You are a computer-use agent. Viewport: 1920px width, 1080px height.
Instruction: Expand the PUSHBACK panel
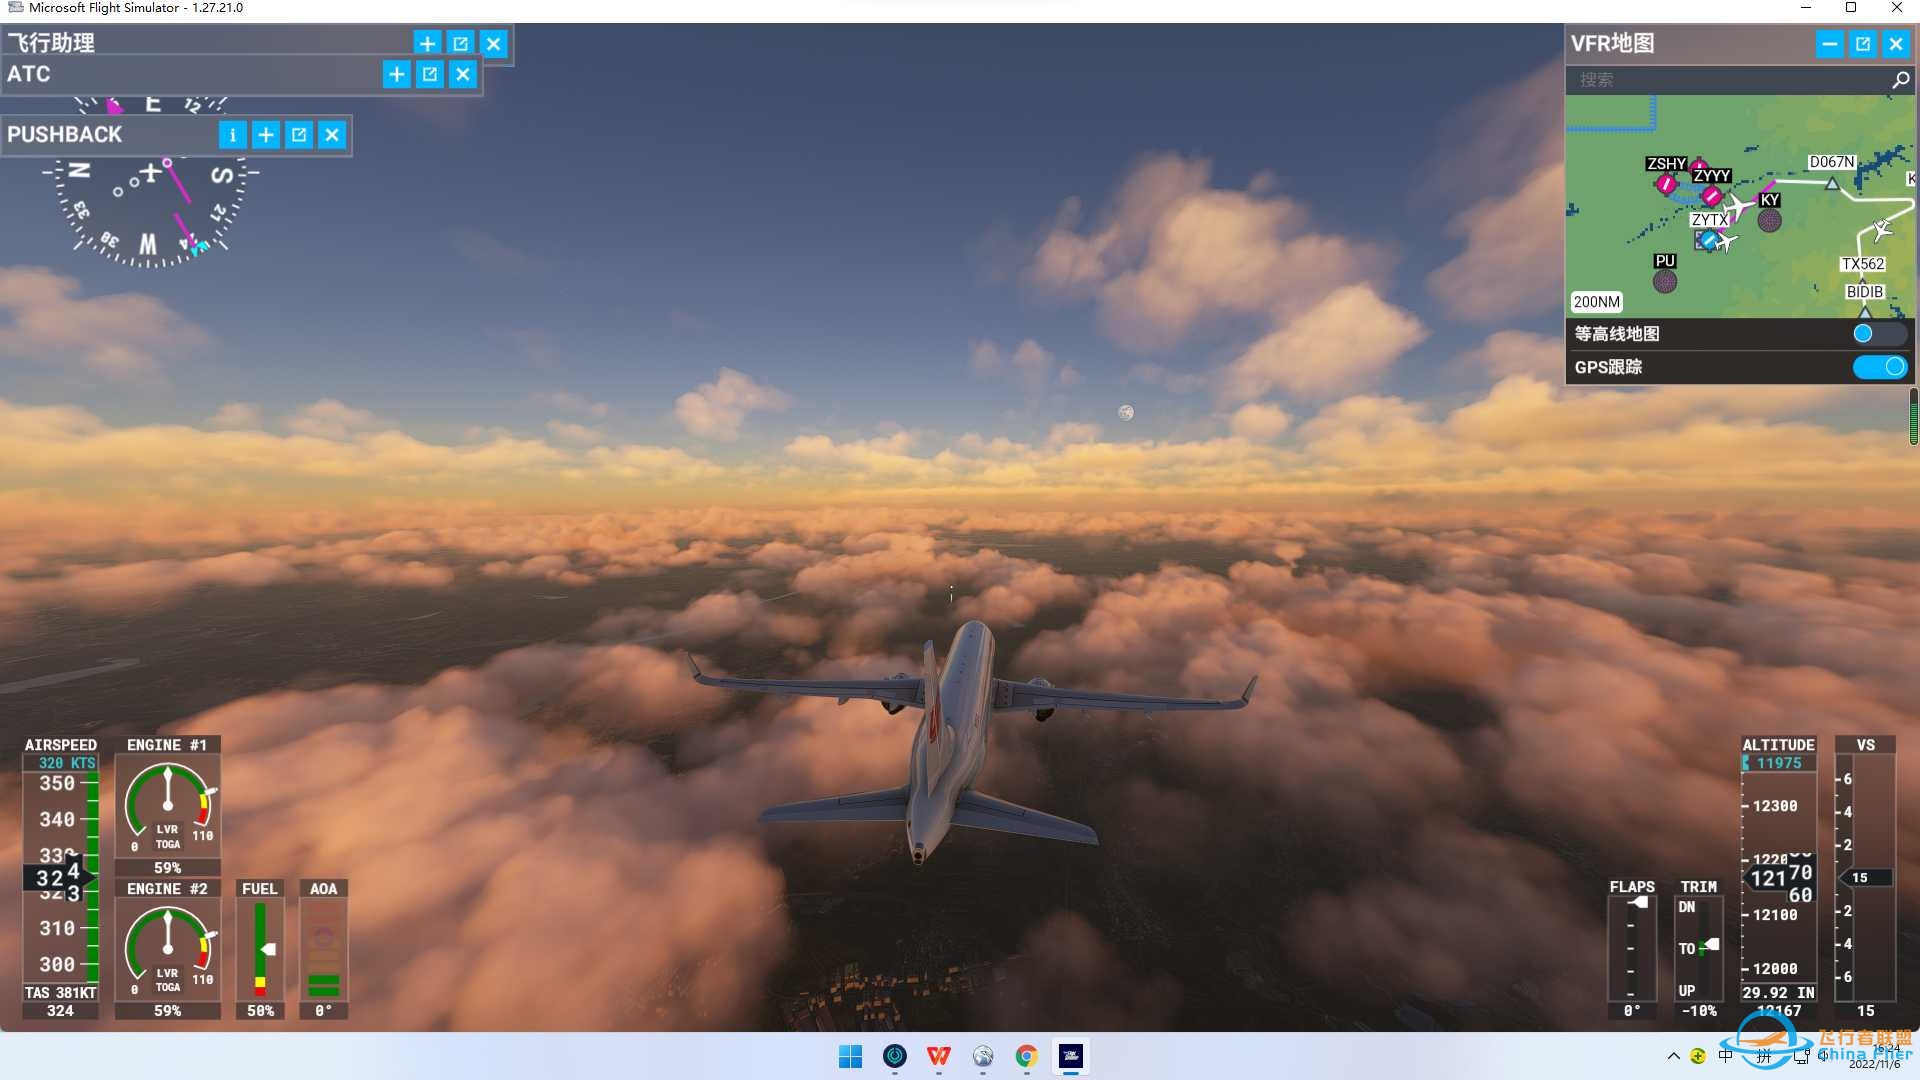[x=265, y=135]
